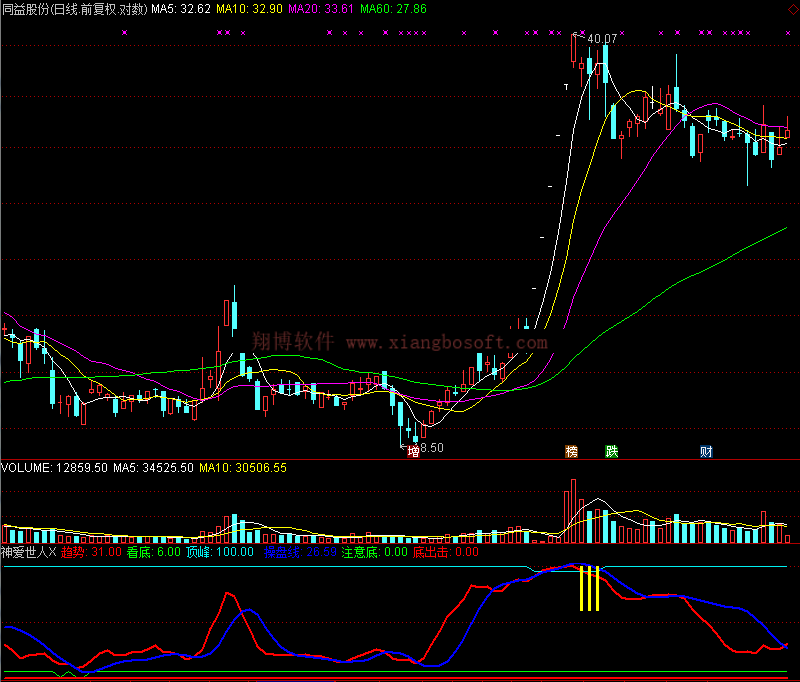
Task: Select the 注意底: 0.00 indicator value
Action: pos(374,552)
